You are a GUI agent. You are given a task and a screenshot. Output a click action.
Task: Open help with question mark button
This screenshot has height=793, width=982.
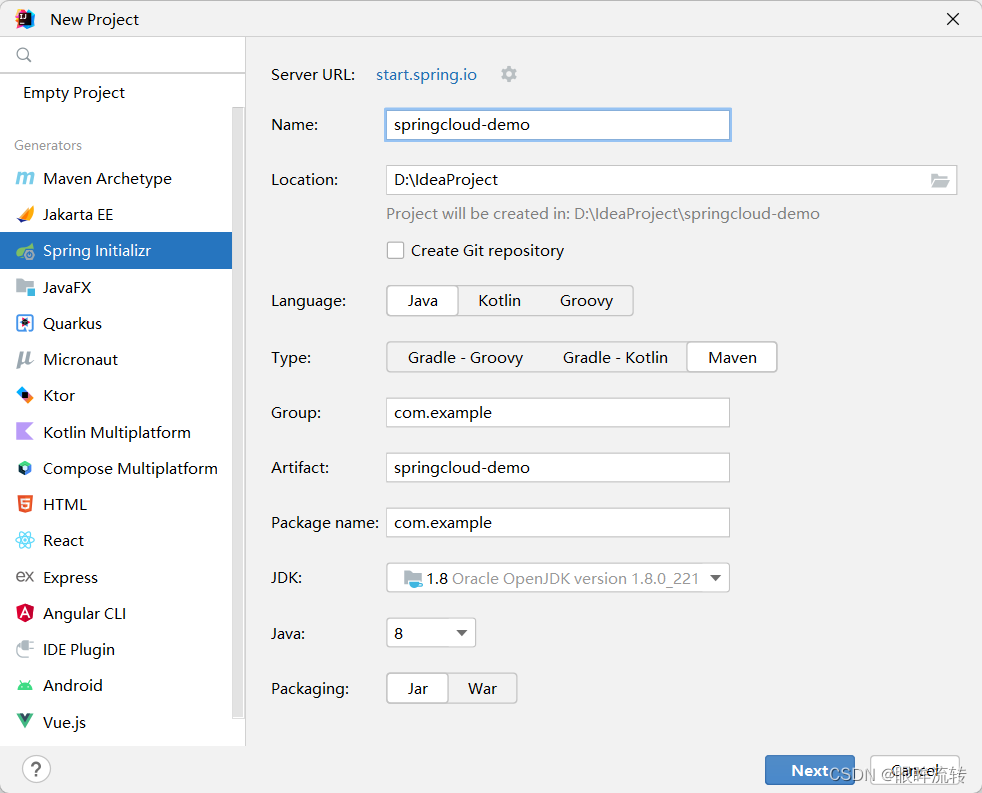(36, 769)
